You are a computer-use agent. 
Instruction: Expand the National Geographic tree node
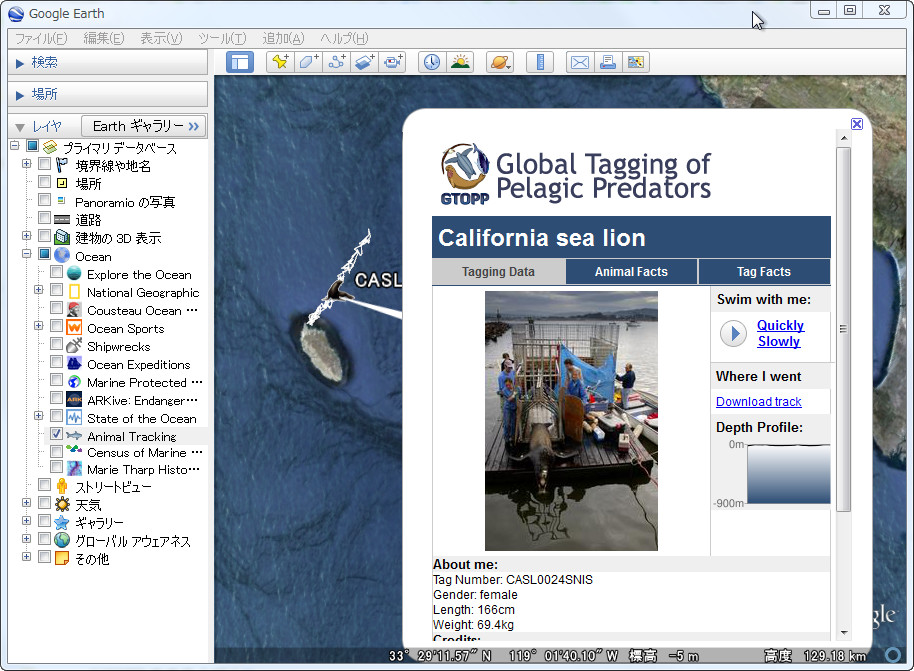coord(38,290)
